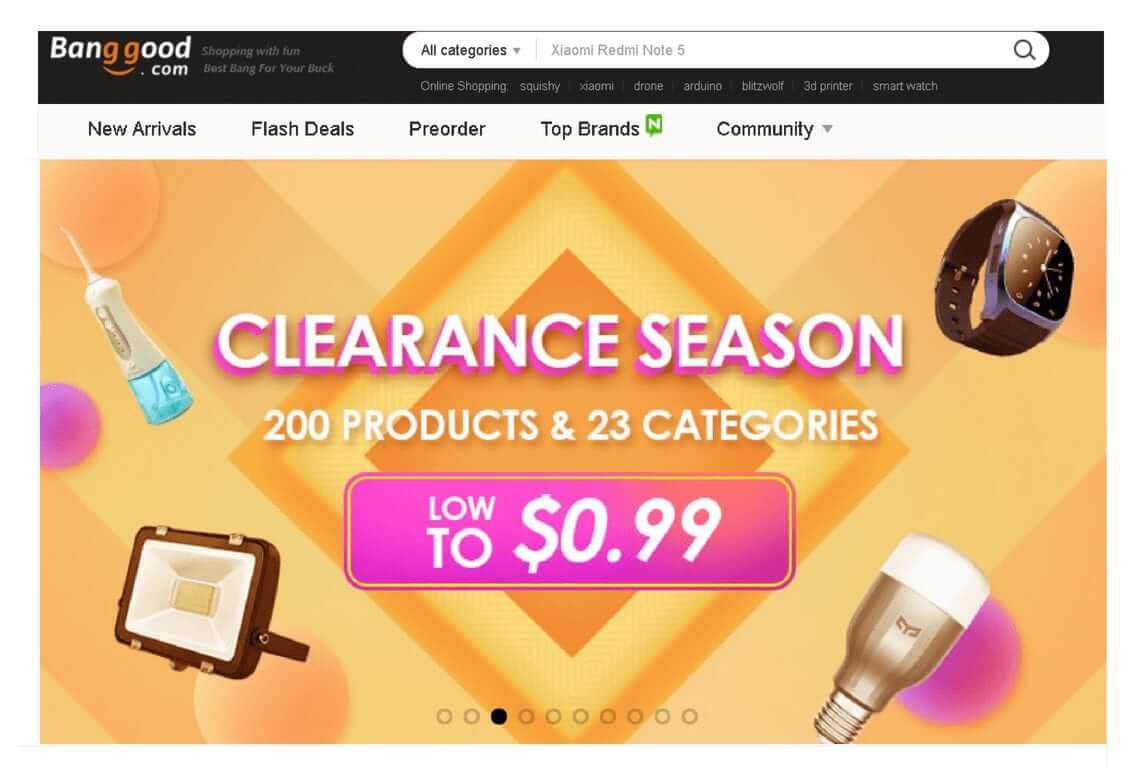Open the Banggood.com logo homepage
Image resolution: width=1143 pixels, height=779 pixels.
pyautogui.click(x=120, y=56)
